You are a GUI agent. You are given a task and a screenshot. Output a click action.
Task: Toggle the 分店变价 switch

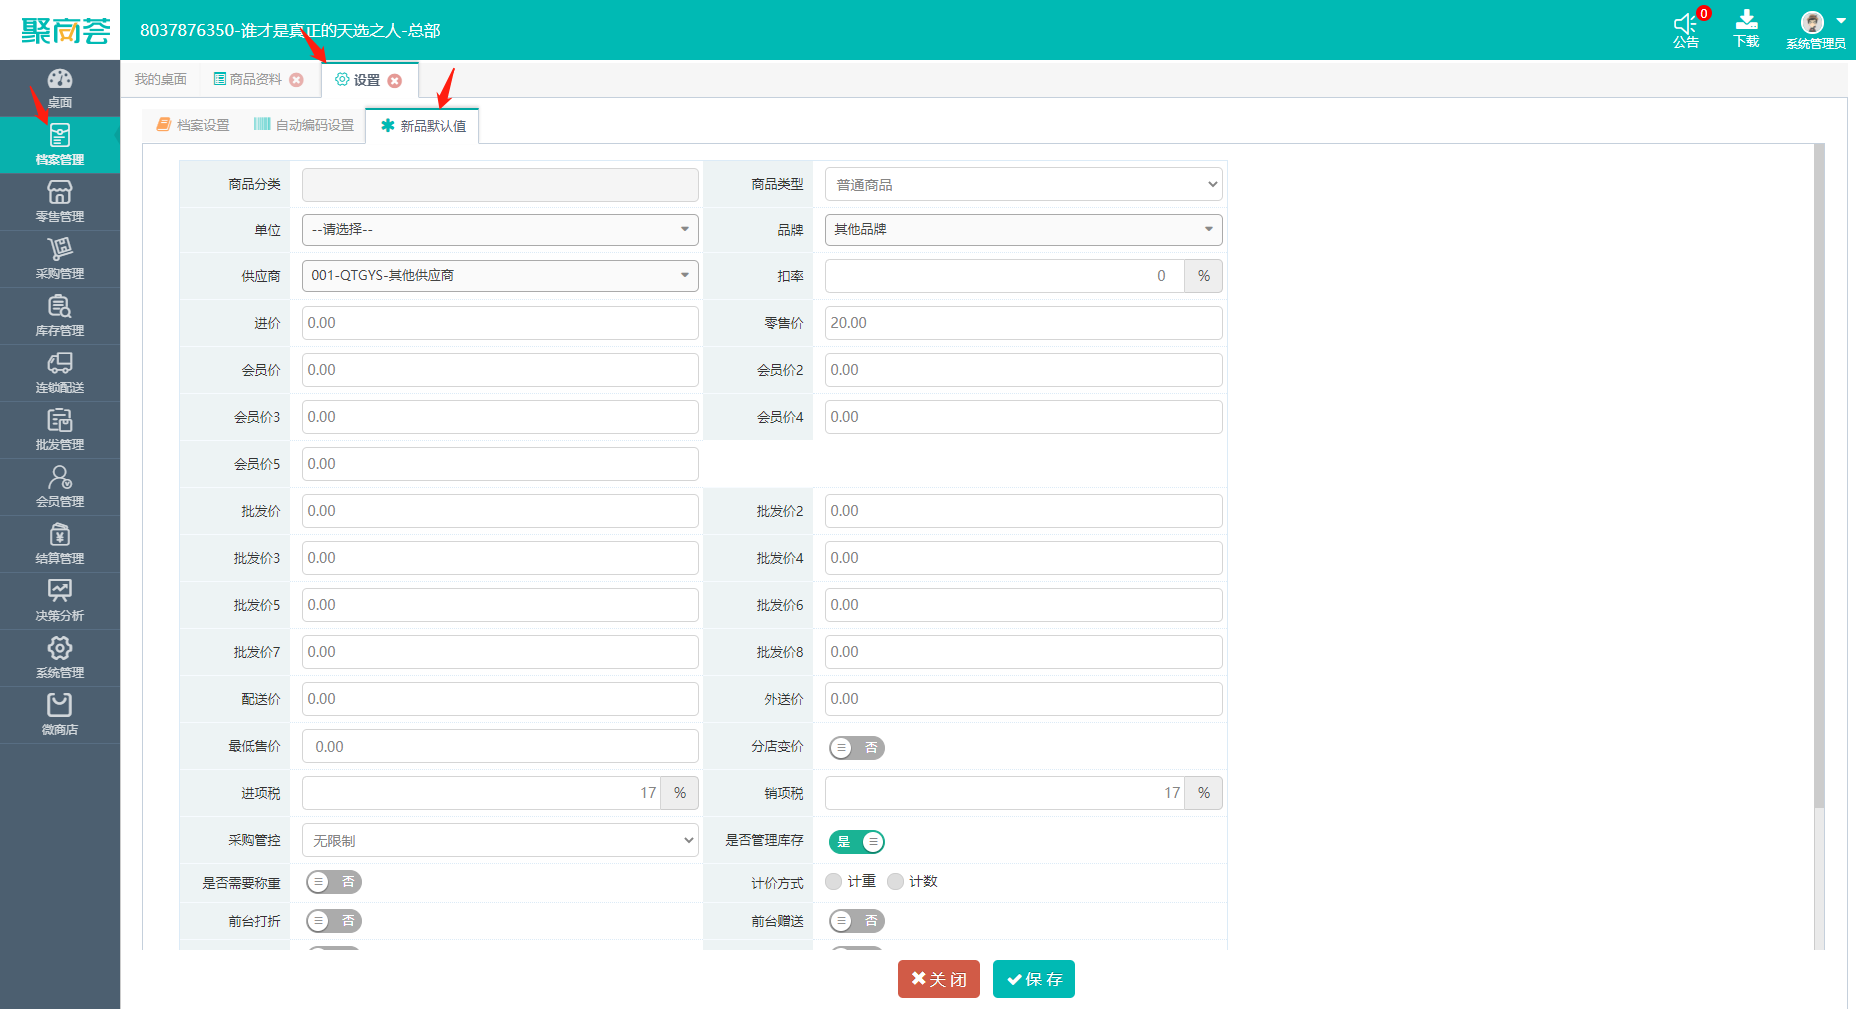[857, 748]
